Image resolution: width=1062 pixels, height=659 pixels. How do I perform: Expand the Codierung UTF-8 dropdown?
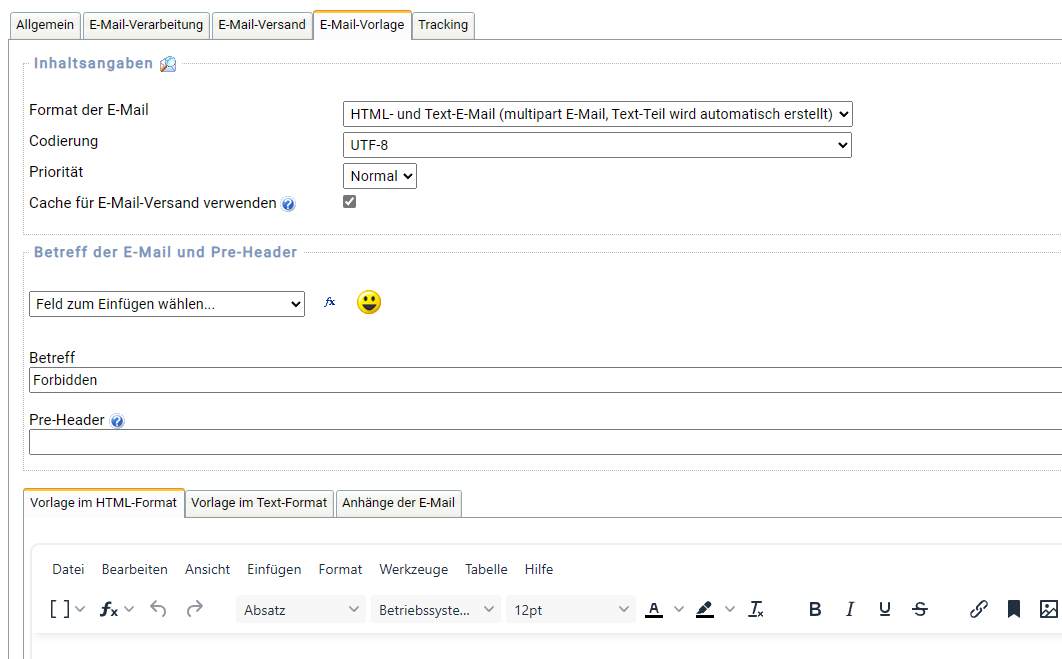coord(597,145)
